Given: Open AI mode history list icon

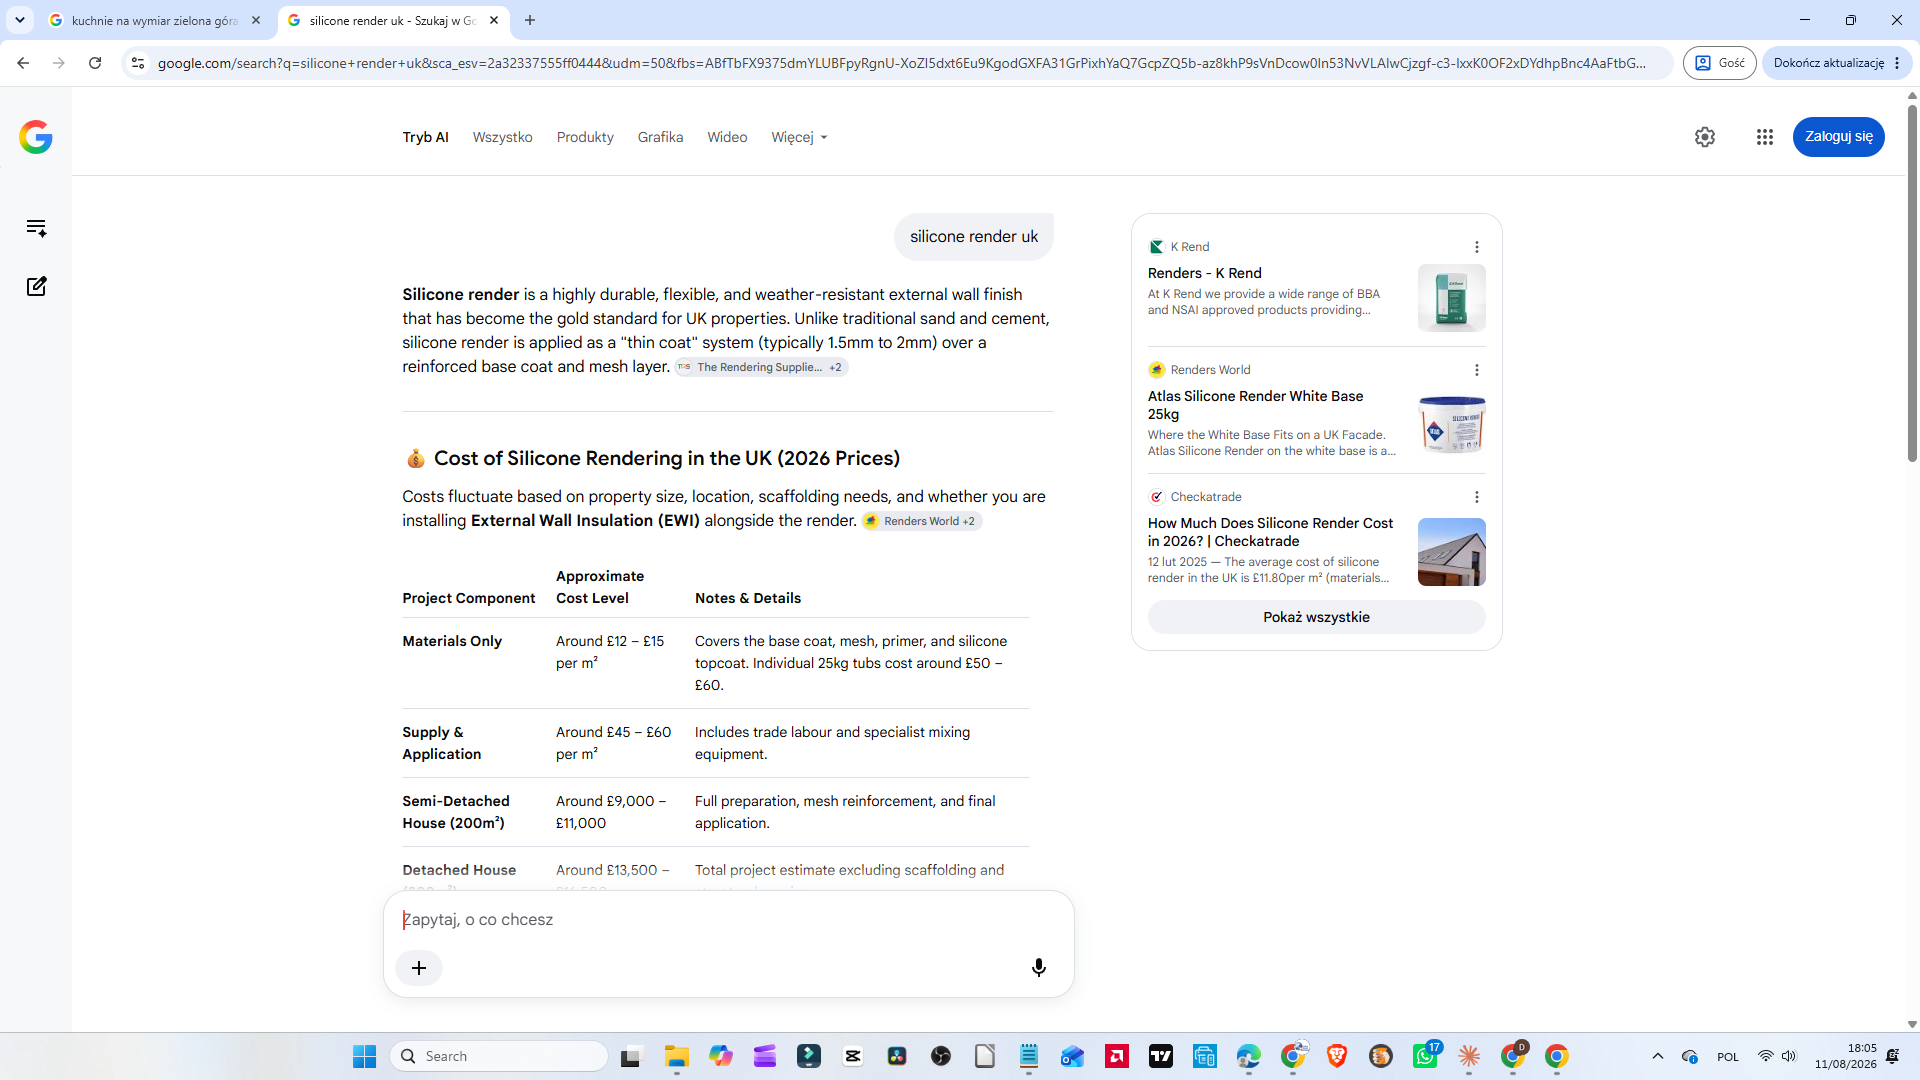Looking at the screenshot, I should (x=36, y=228).
